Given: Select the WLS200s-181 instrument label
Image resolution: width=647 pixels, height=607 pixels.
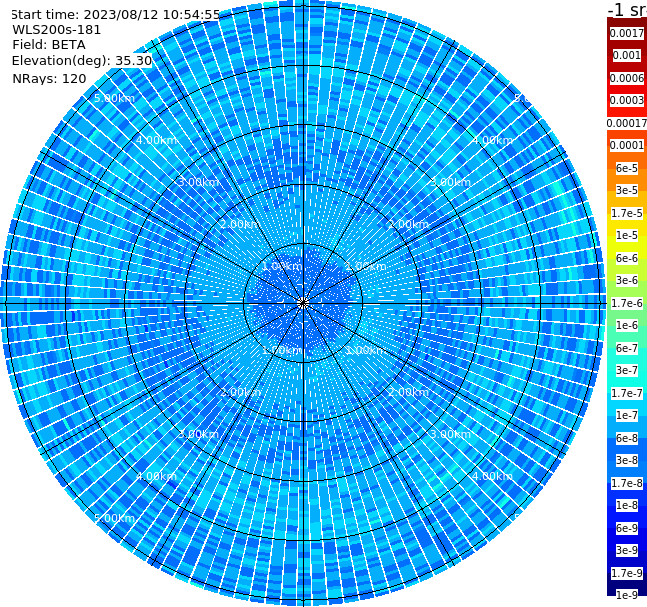Looking at the screenshot, I should click(57, 30).
